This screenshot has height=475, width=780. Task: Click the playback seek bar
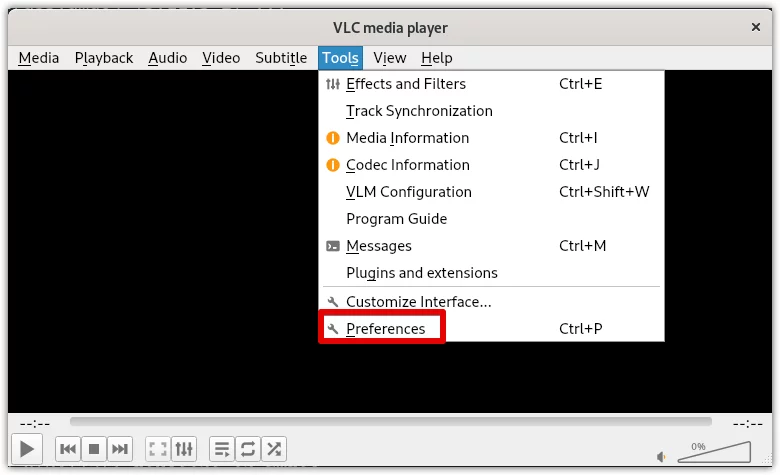pyautogui.click(x=390, y=422)
